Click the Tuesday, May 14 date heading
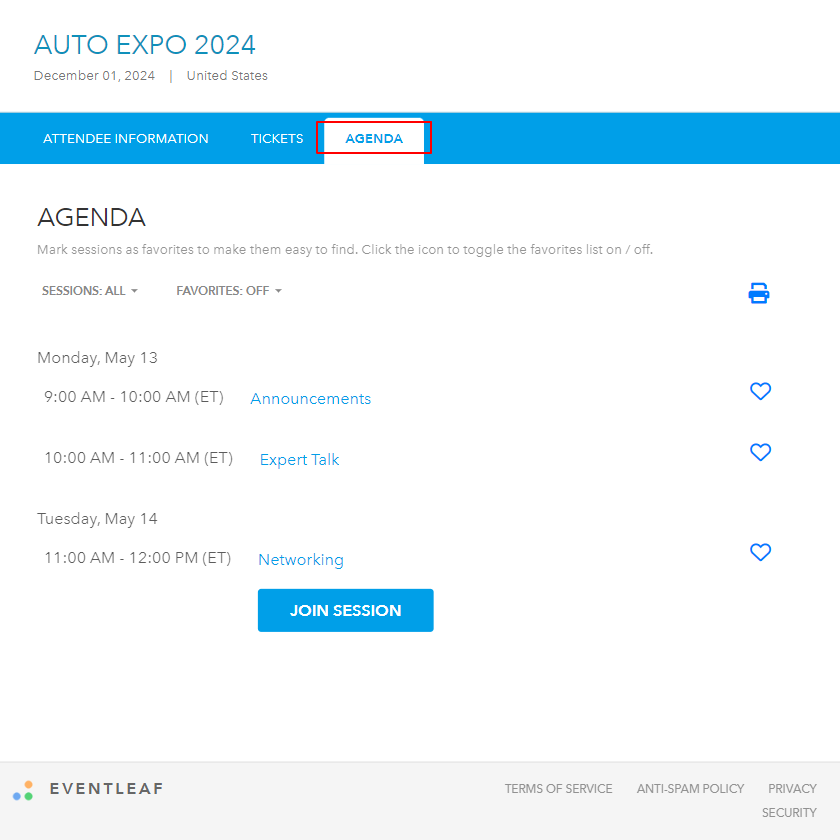This screenshot has height=840, width=840. (x=97, y=519)
